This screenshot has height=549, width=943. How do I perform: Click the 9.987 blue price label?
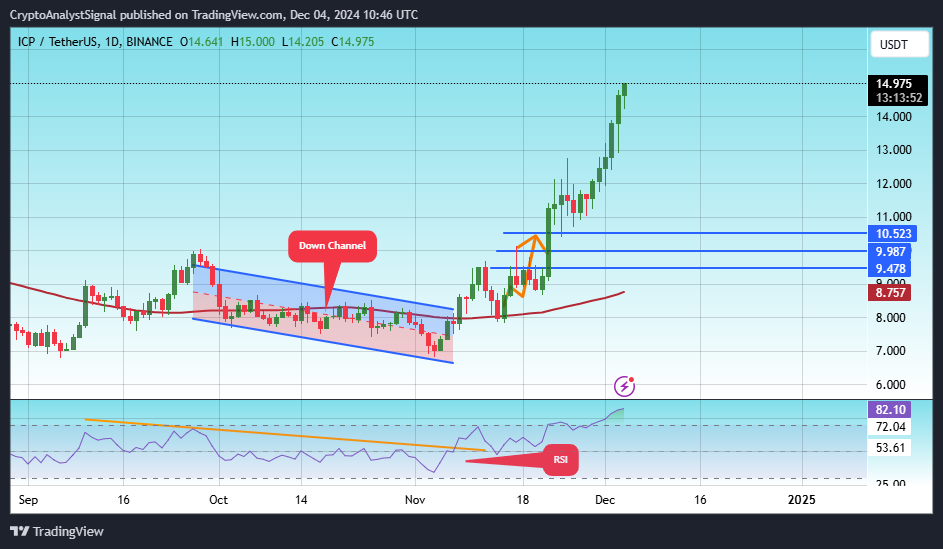(x=890, y=251)
